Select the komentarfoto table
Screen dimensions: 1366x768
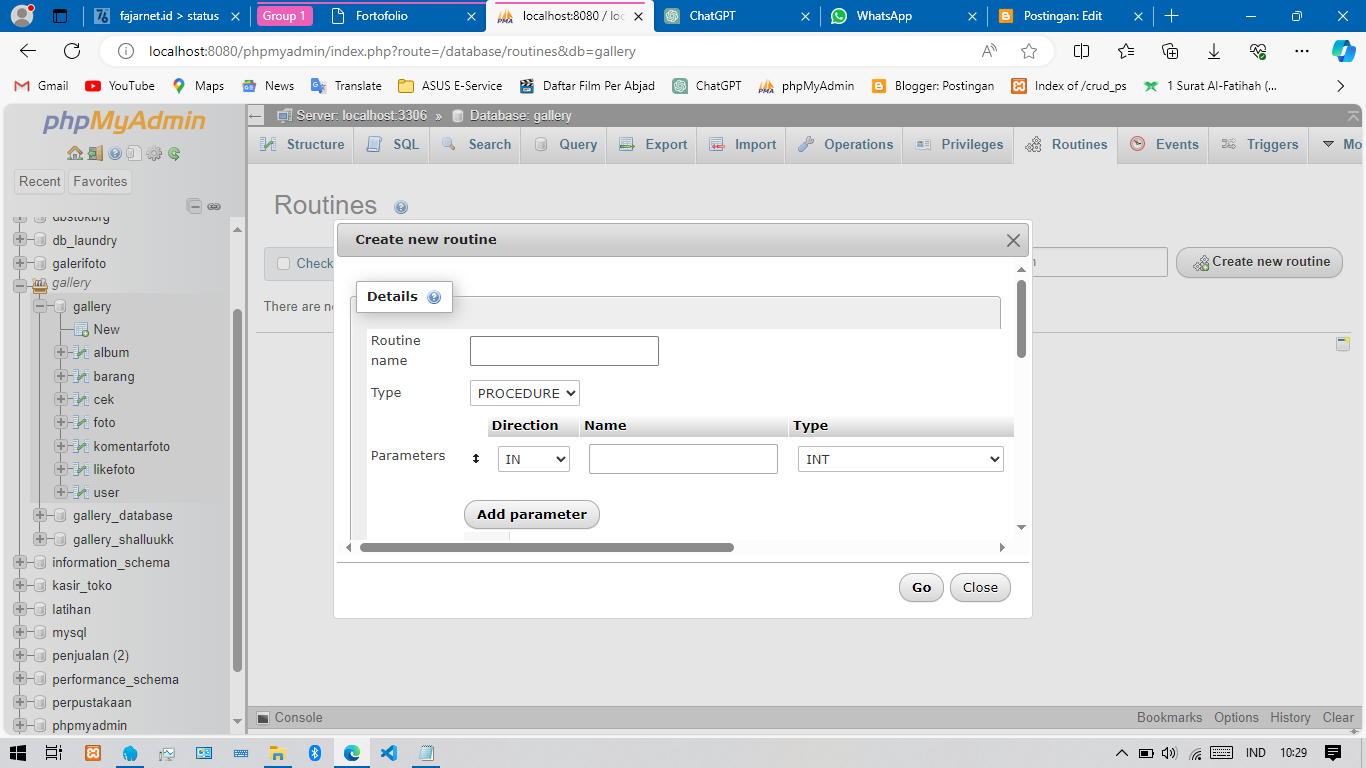coord(131,446)
